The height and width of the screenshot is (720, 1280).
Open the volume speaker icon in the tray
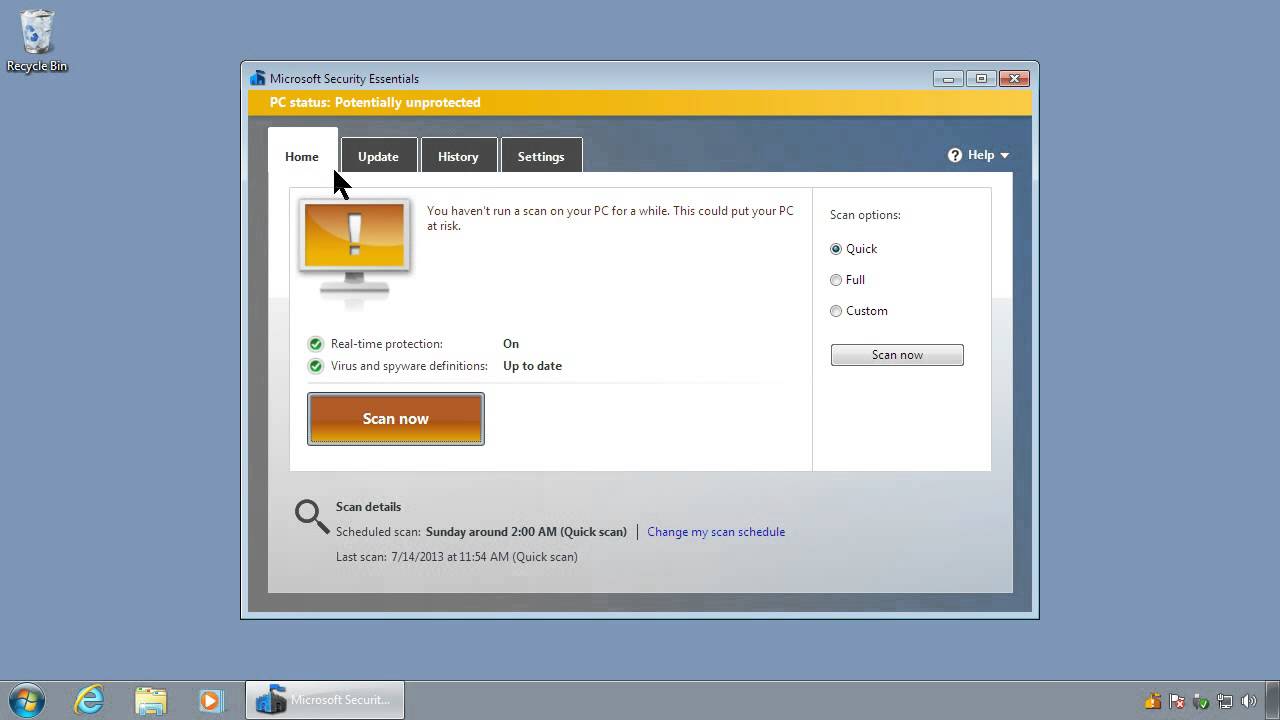[1250, 701]
